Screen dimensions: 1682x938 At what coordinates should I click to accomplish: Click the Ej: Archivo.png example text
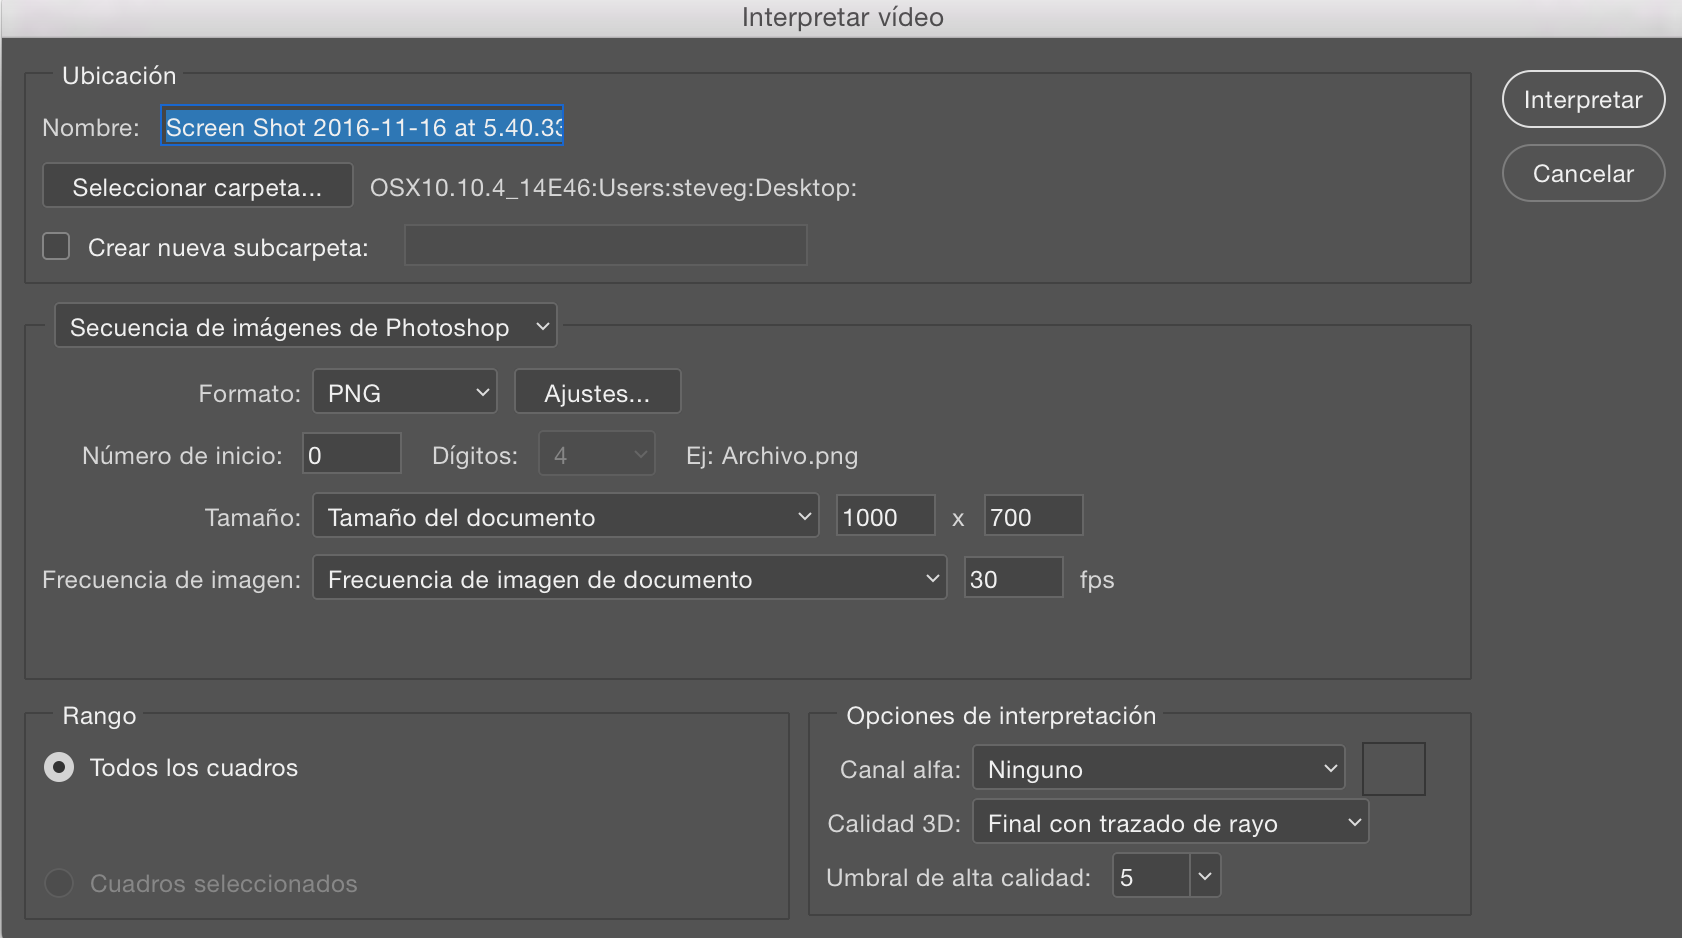click(x=772, y=455)
